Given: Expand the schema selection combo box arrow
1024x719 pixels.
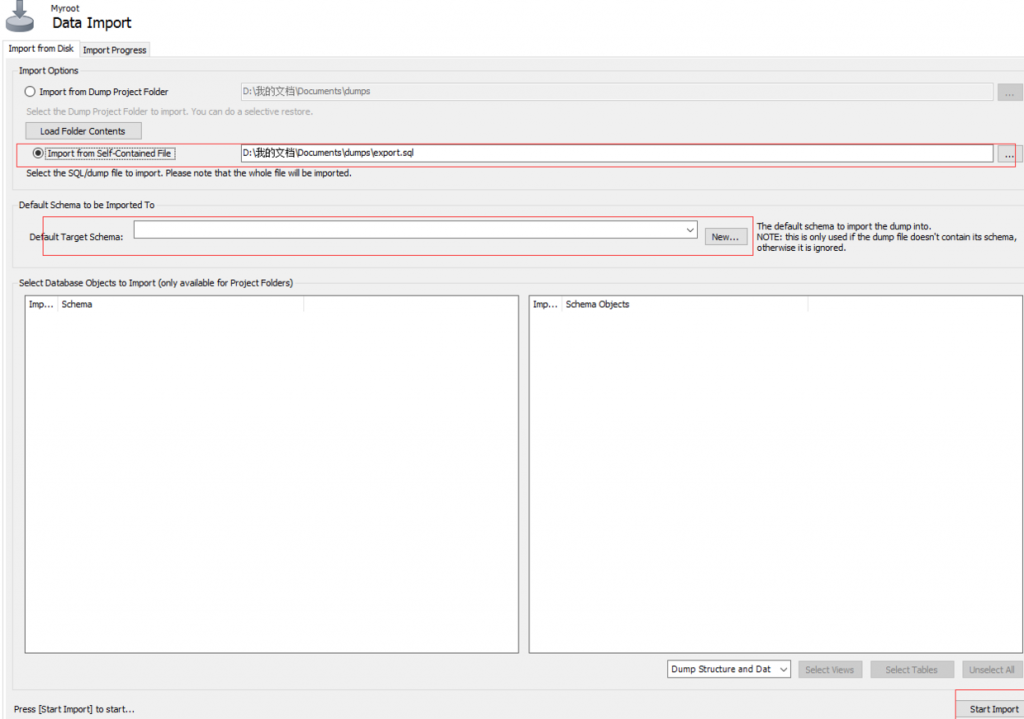Looking at the screenshot, I should tap(689, 230).
